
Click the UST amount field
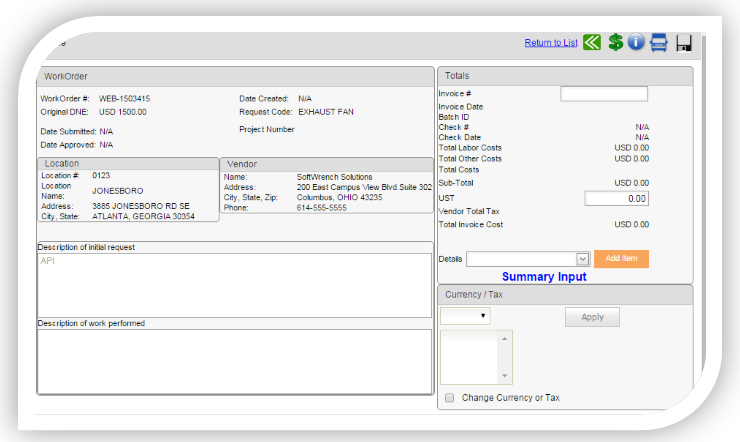[616, 199]
